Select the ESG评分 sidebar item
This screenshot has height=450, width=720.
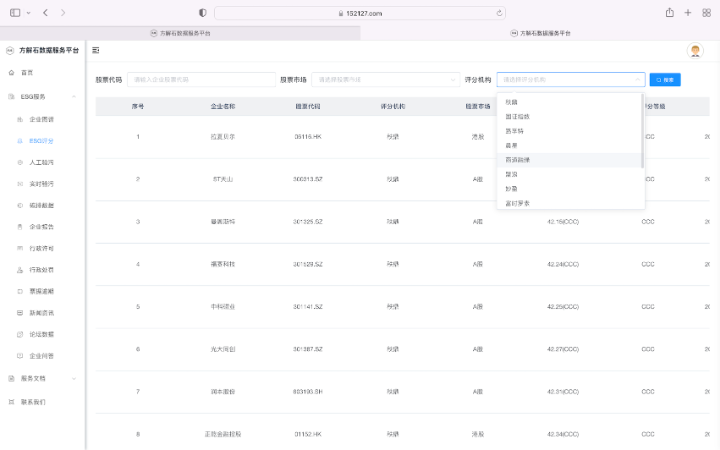coord(42,141)
